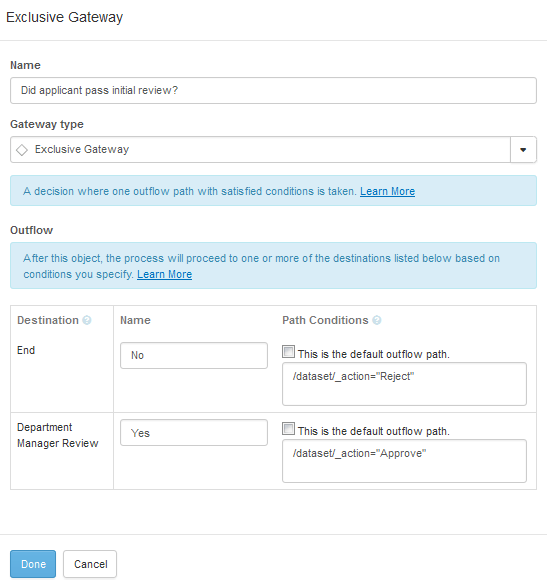The height and width of the screenshot is (586, 547).
Task: Edit the outflow name field 'Yes'
Action: [x=194, y=432]
